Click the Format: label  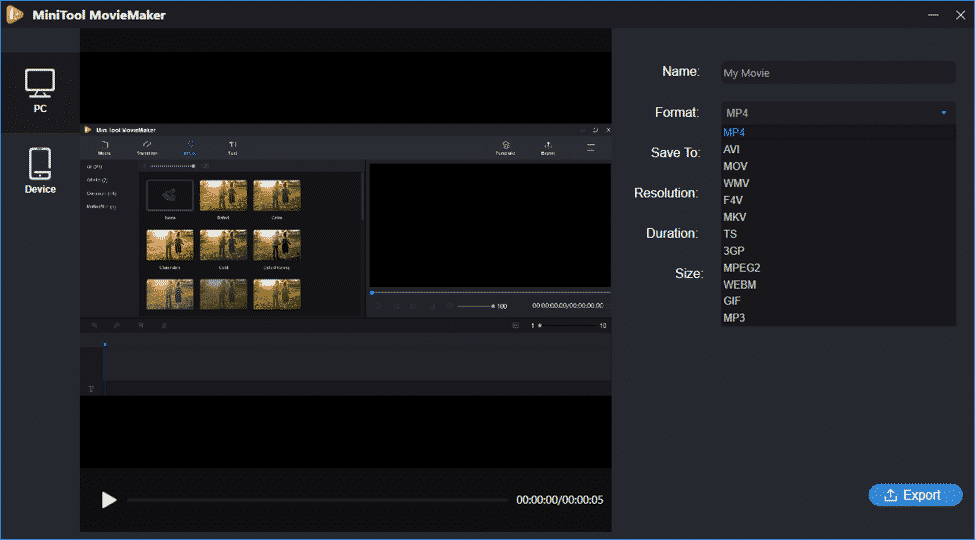point(677,113)
